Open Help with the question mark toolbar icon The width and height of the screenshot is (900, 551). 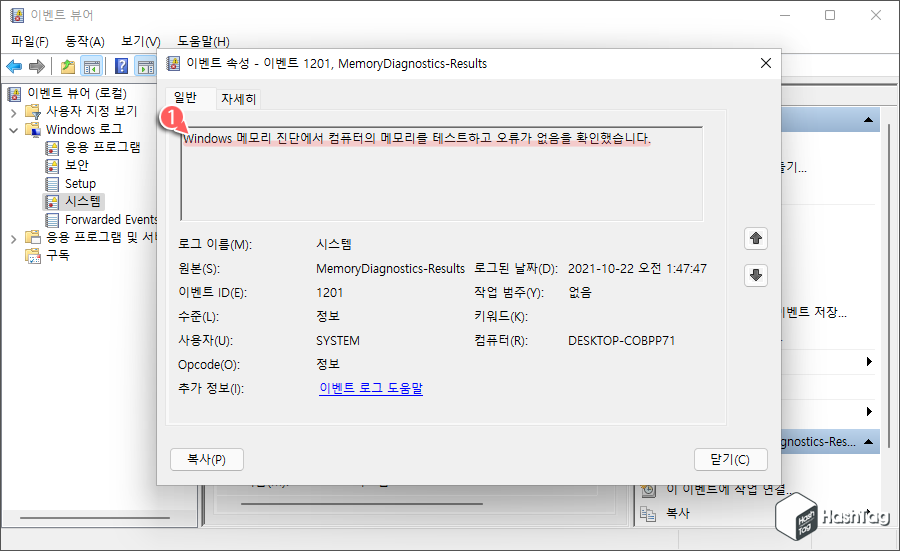pyautogui.click(x=121, y=67)
